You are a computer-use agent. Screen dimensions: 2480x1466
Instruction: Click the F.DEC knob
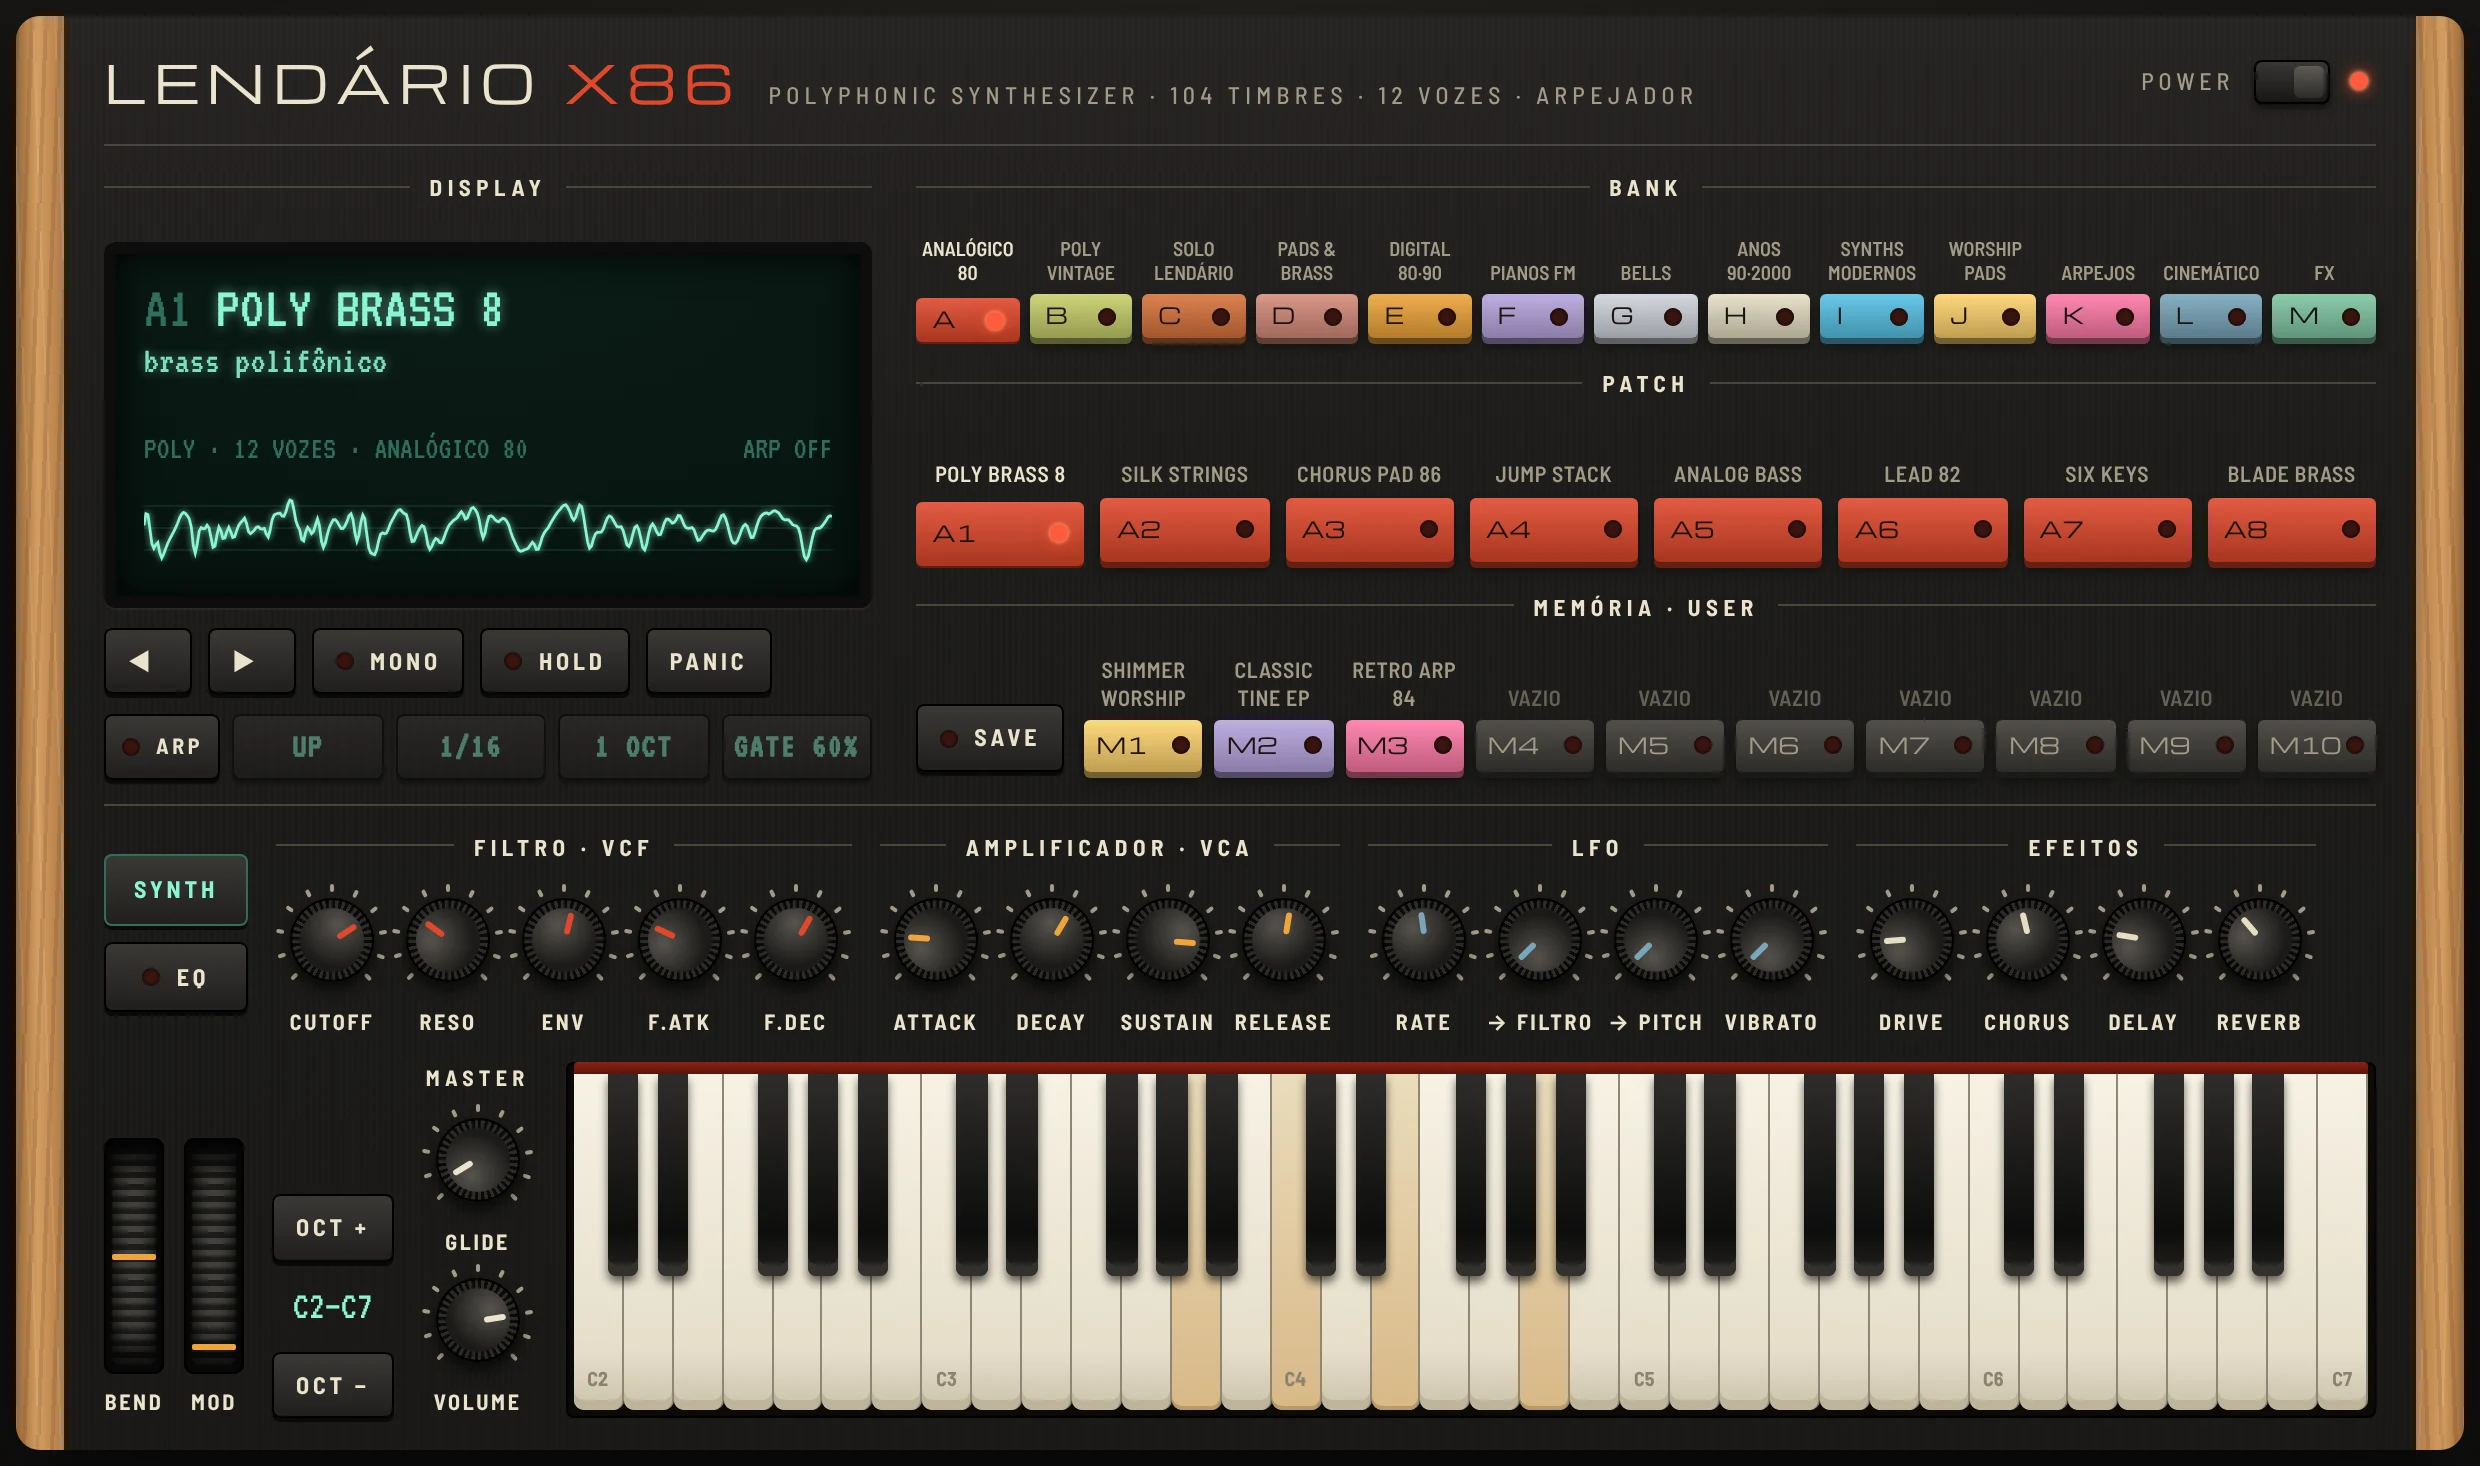point(795,939)
